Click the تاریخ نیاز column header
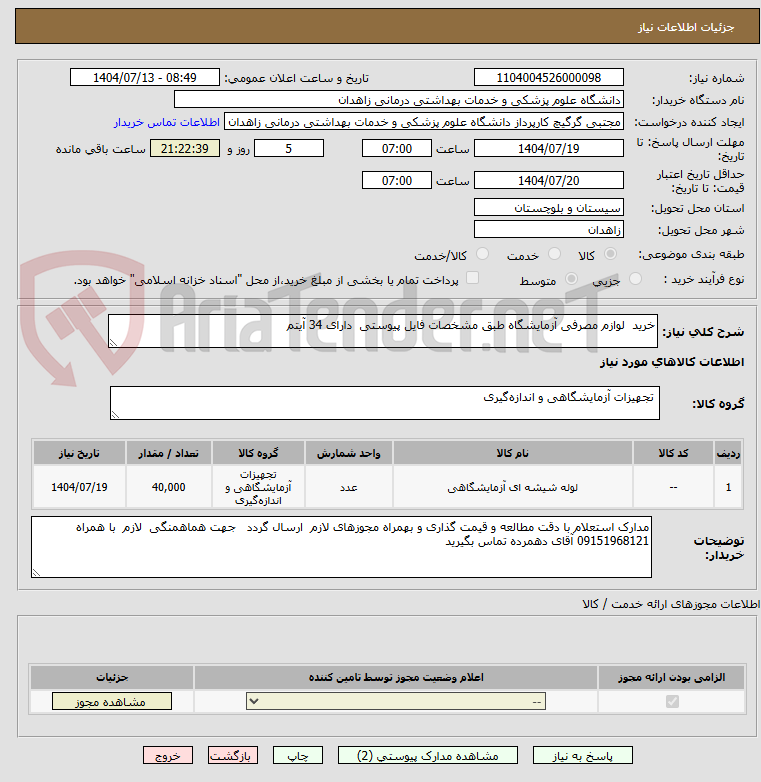 click(79, 453)
